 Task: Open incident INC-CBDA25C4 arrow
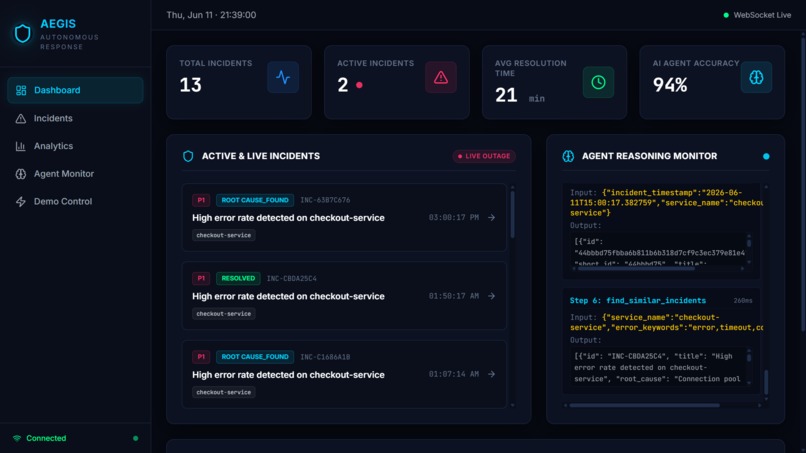coord(491,296)
